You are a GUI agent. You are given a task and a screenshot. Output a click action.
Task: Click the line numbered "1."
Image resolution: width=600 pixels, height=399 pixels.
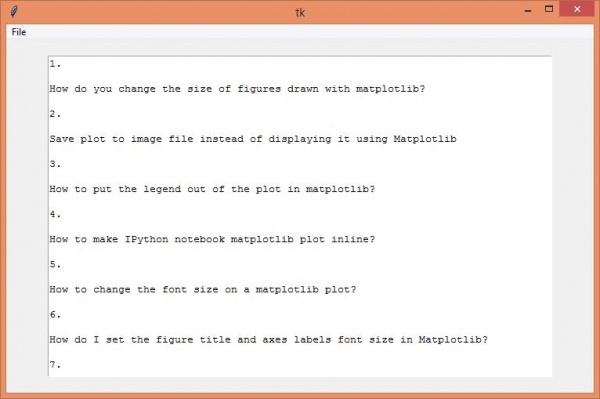[x=55, y=64]
